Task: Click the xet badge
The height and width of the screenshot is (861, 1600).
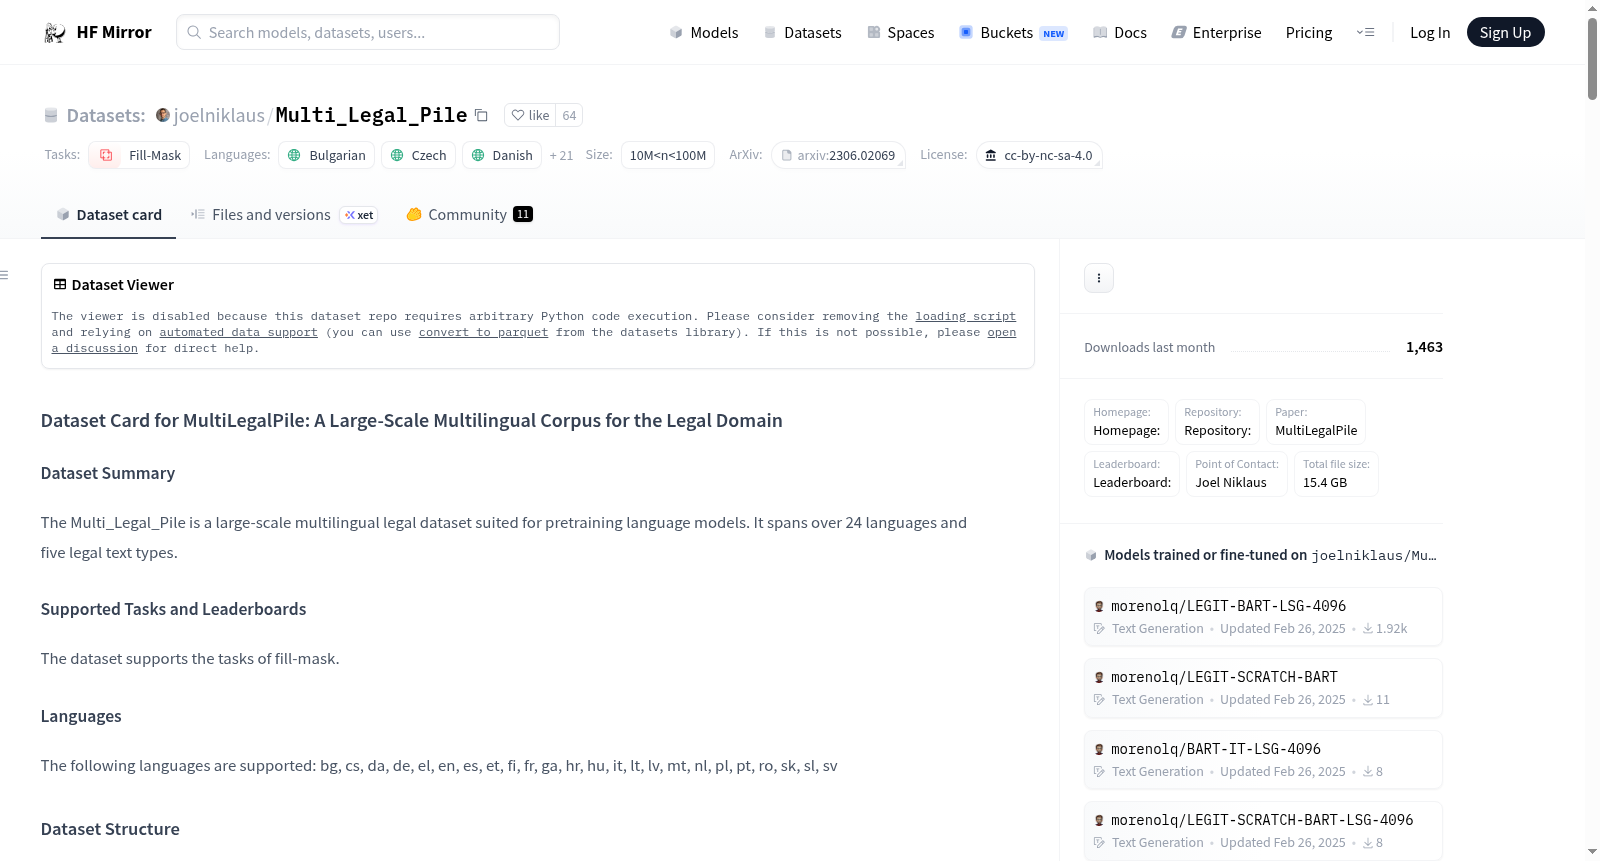Action: click(x=359, y=215)
